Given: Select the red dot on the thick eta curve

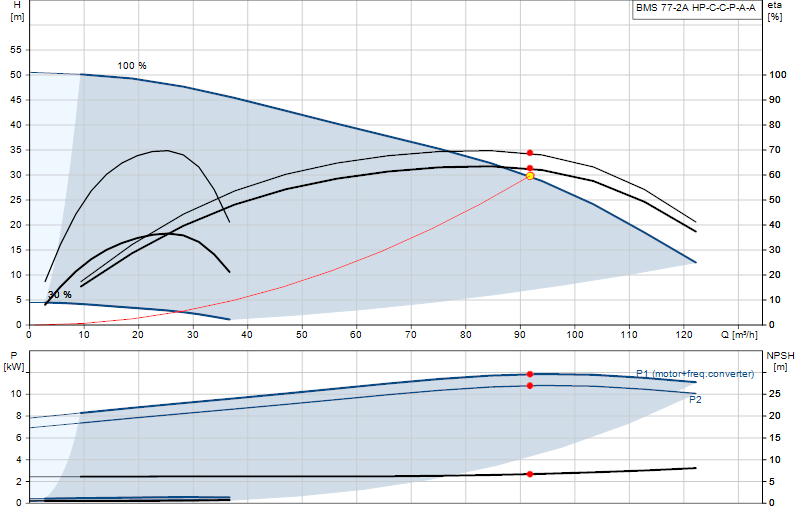Looking at the screenshot, I should (x=530, y=168).
